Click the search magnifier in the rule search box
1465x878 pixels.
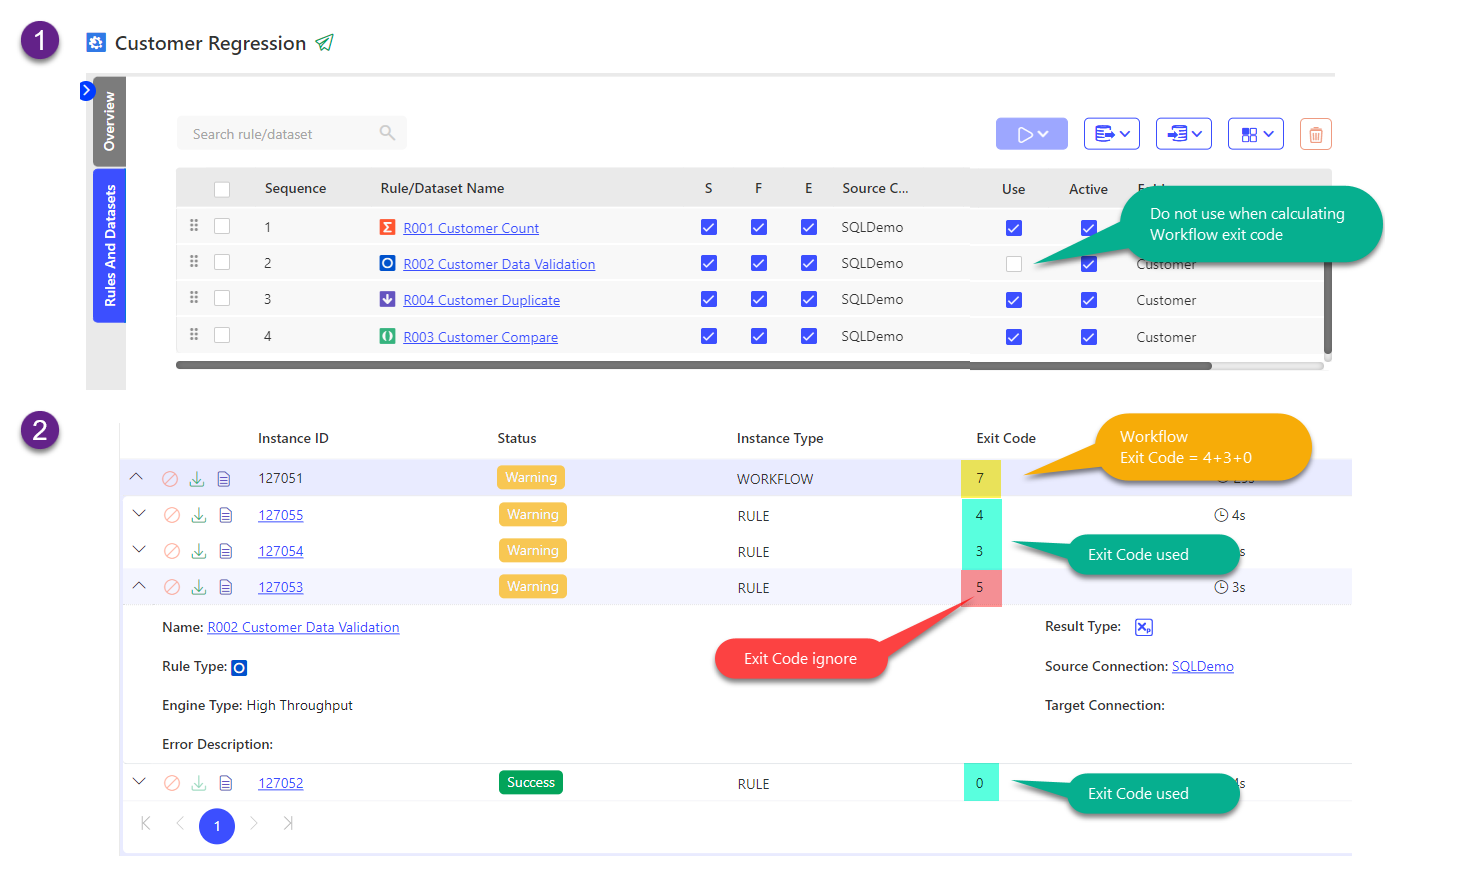click(389, 132)
